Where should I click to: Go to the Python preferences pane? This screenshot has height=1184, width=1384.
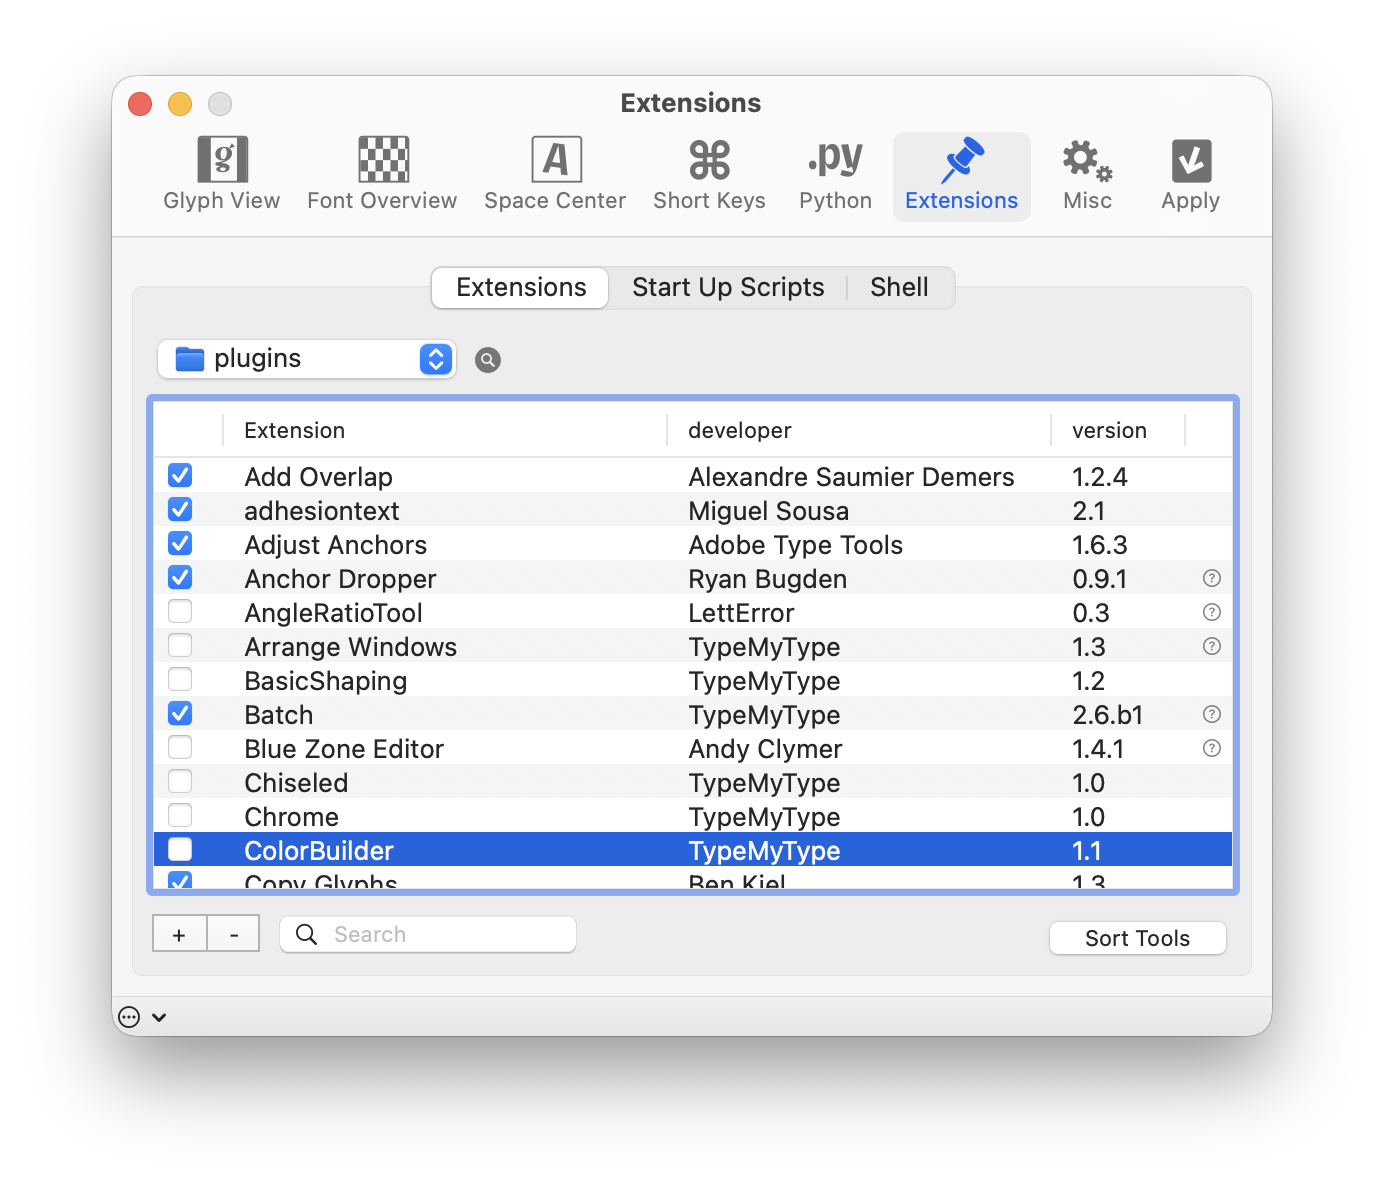pos(835,175)
